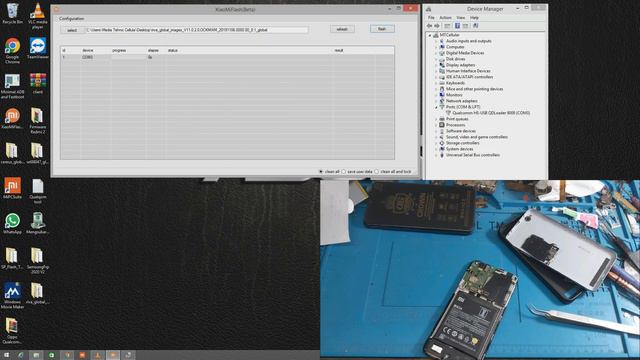The image size is (640, 360).
Task: Open TeamViewer desktop shortcut
Action: (x=38, y=48)
